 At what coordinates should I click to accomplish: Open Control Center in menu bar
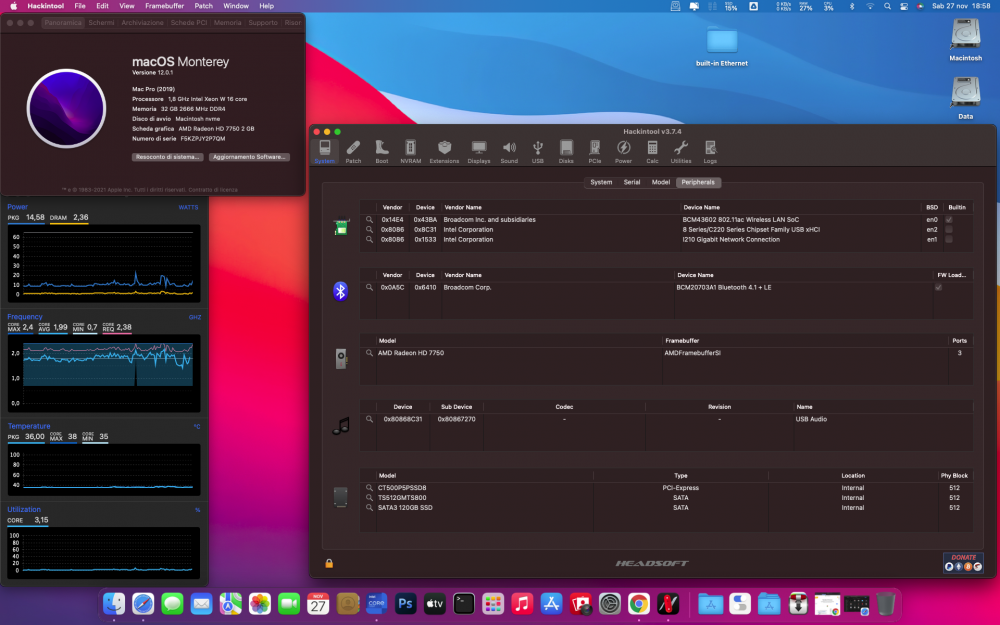click(x=904, y=6)
